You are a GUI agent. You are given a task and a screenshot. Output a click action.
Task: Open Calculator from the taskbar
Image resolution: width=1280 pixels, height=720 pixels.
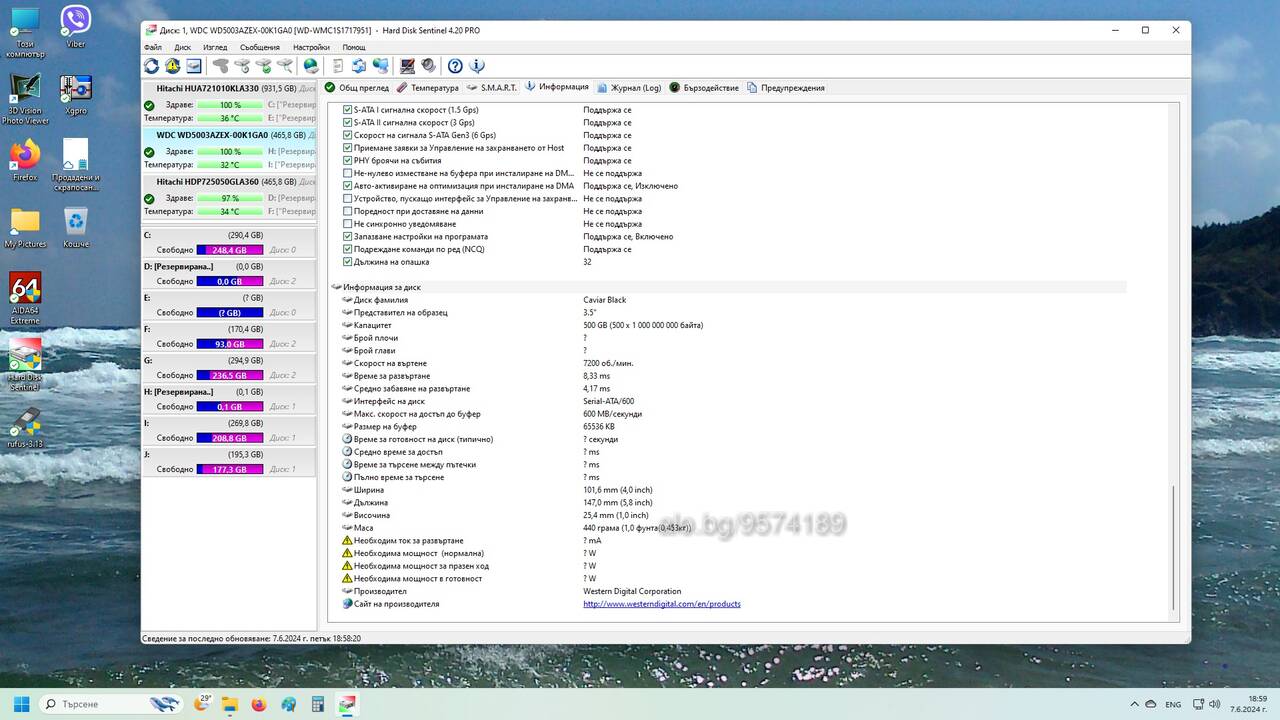(318, 704)
